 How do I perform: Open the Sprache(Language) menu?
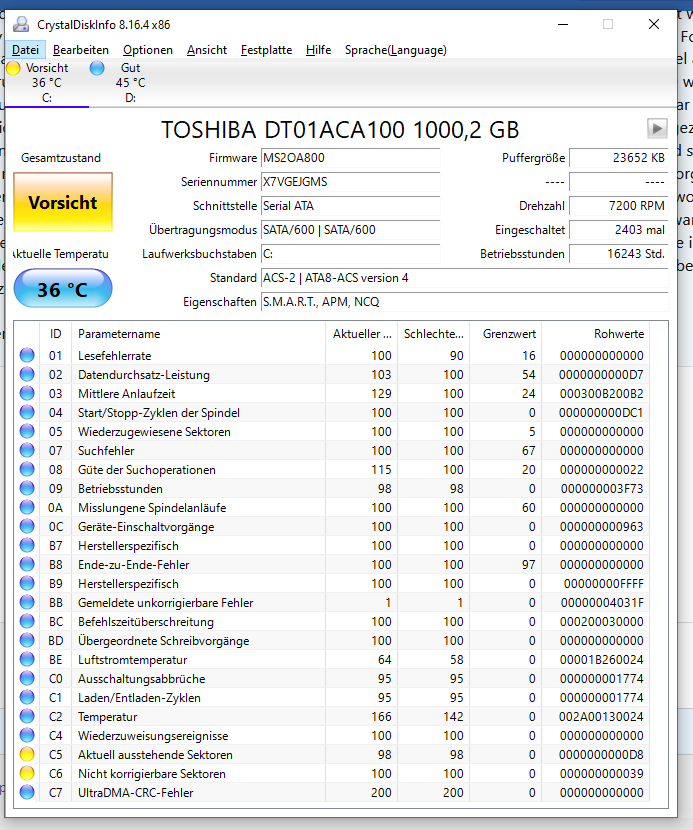tap(395, 50)
